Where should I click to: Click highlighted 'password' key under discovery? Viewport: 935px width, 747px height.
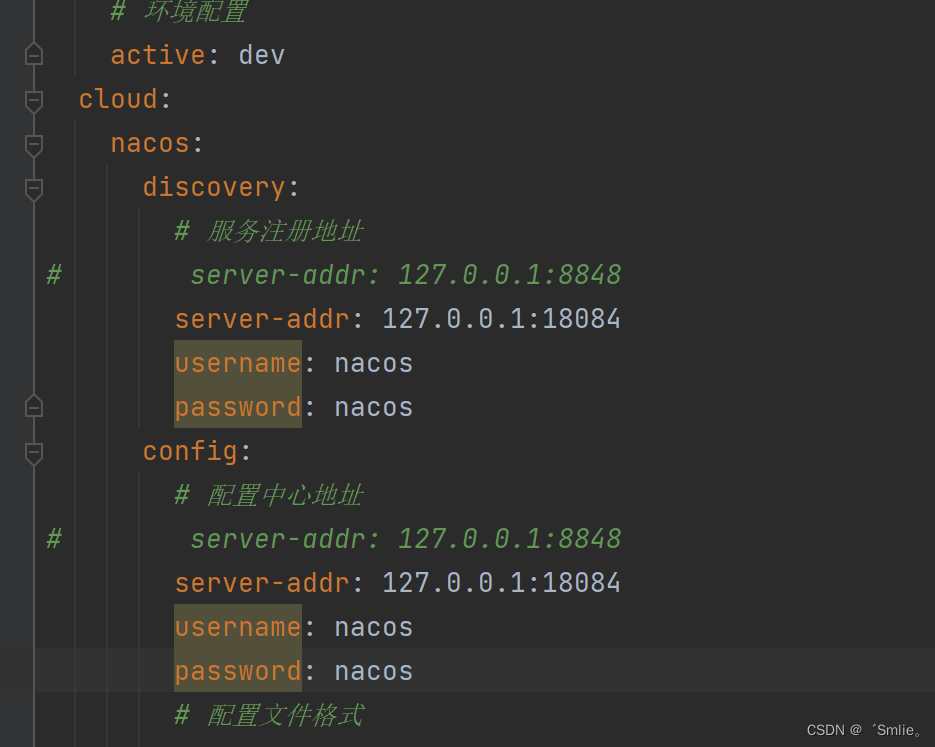[238, 407]
